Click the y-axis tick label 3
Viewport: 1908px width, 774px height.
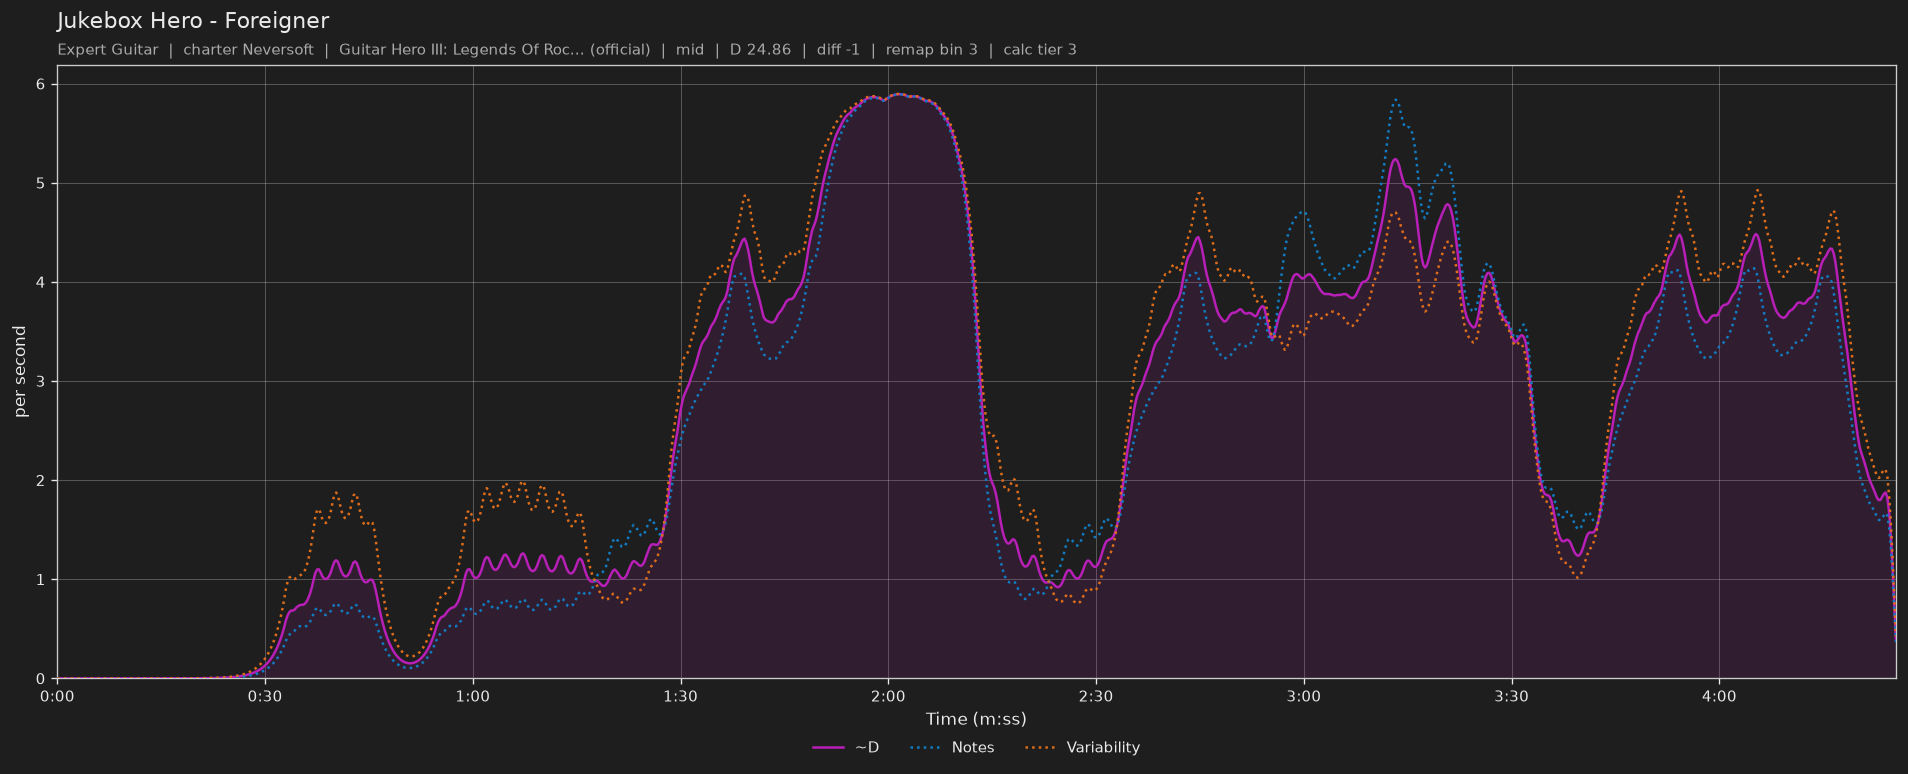pos(41,382)
